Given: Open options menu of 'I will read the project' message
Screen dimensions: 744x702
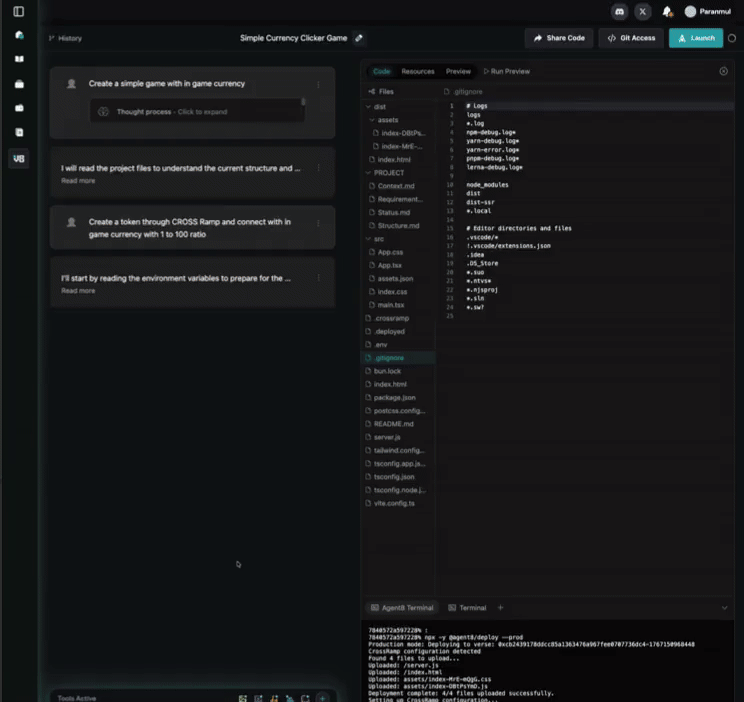Looking at the screenshot, I should (x=318, y=168).
